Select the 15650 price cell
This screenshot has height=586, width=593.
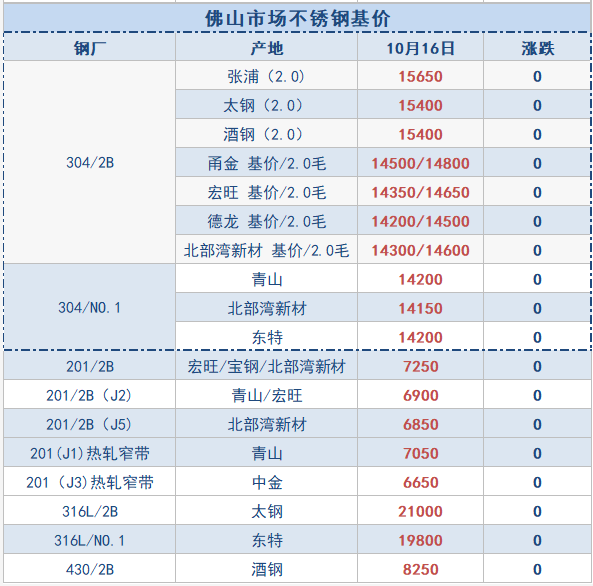420,76
